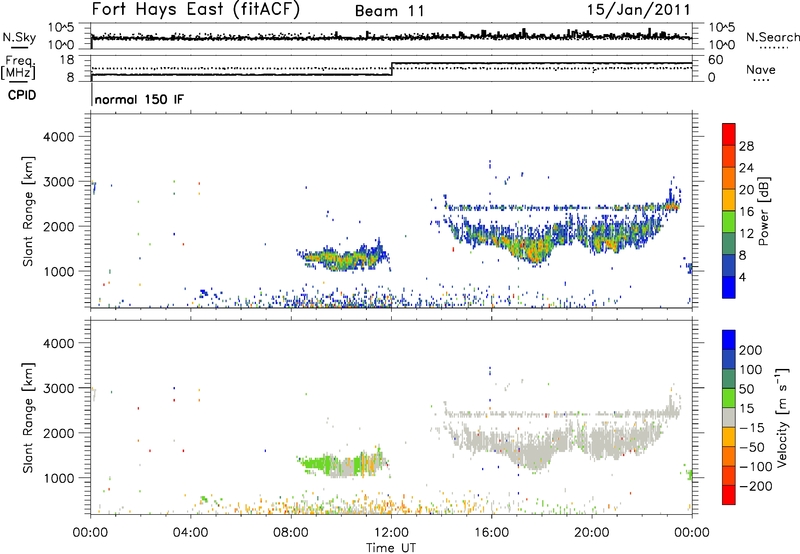Image resolution: width=800 pixels, height=554 pixels.
Task: Select the '60' tick on the Nave axis
Action: [716, 60]
